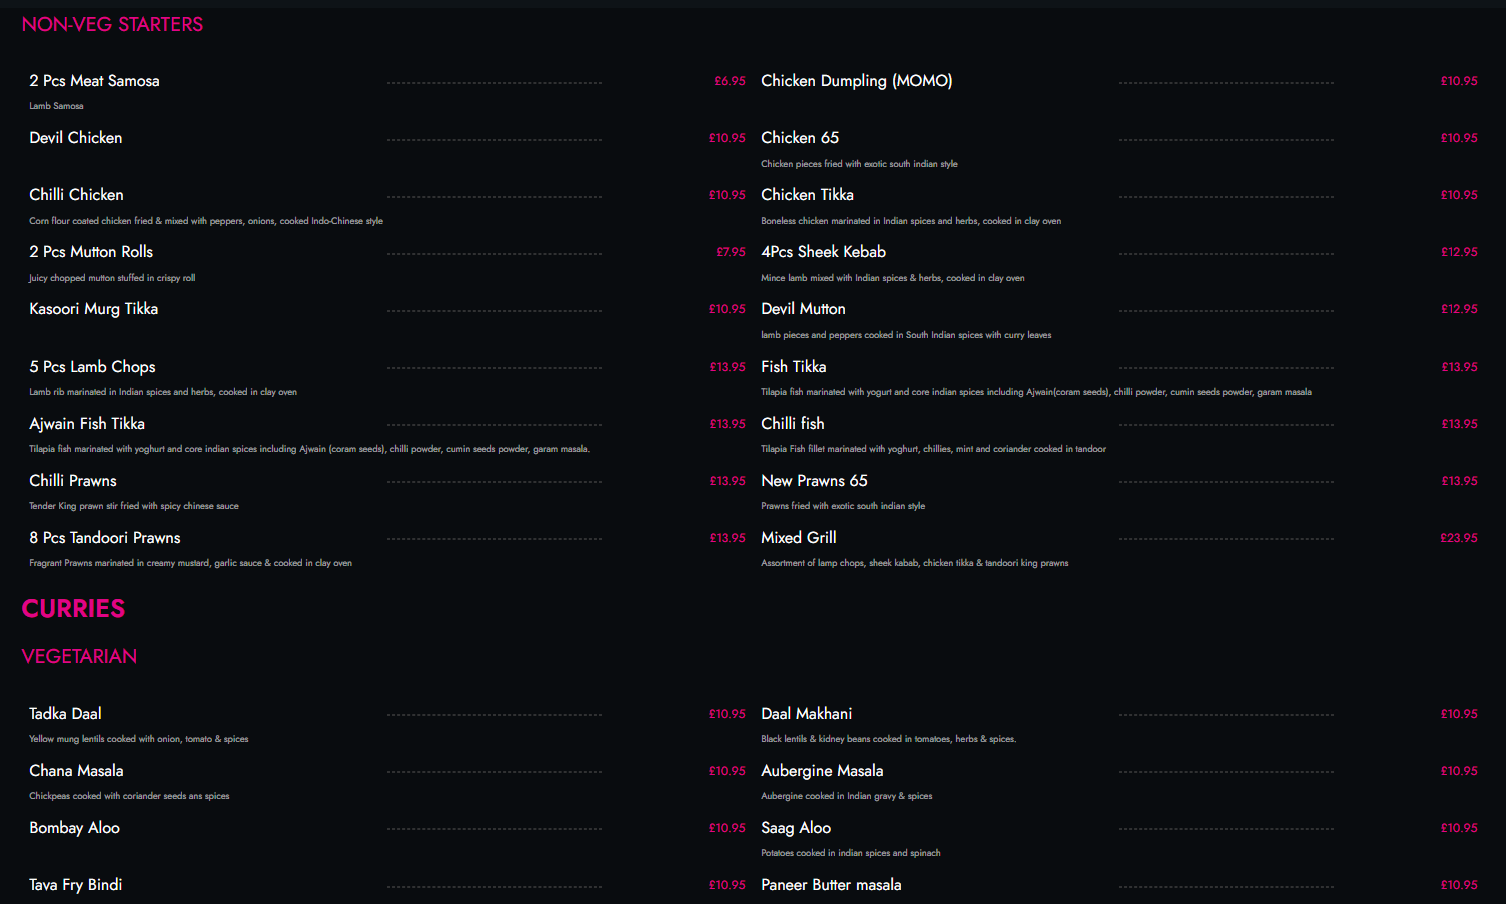Click the Kasoori Murg Tikka item

93,309
